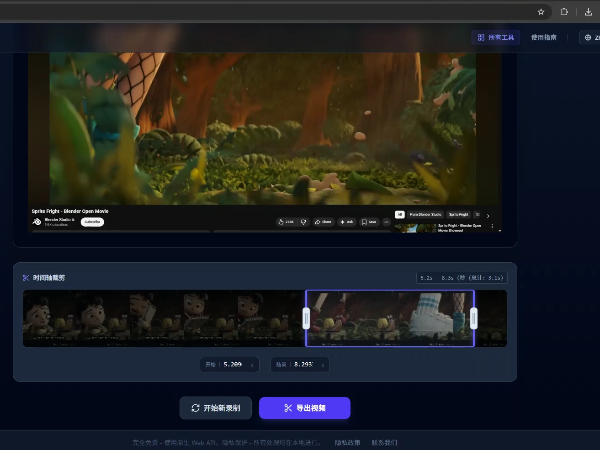Click the stepper arrows on start time

click(252, 365)
